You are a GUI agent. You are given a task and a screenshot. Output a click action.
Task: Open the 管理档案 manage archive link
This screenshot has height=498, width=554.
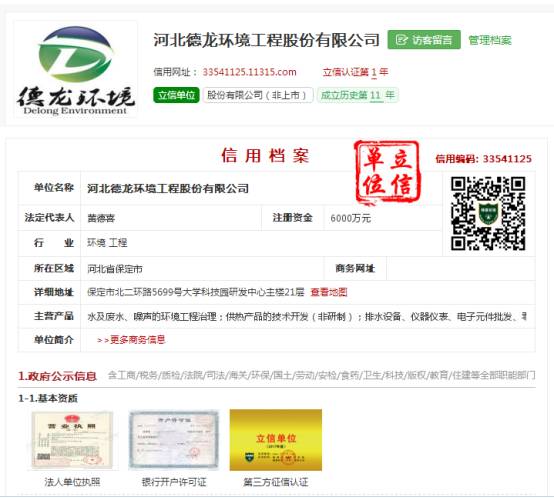click(x=490, y=40)
